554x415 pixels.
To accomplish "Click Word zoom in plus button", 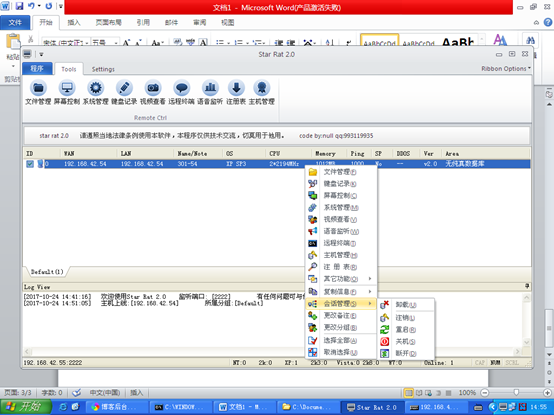I will tap(548, 393).
